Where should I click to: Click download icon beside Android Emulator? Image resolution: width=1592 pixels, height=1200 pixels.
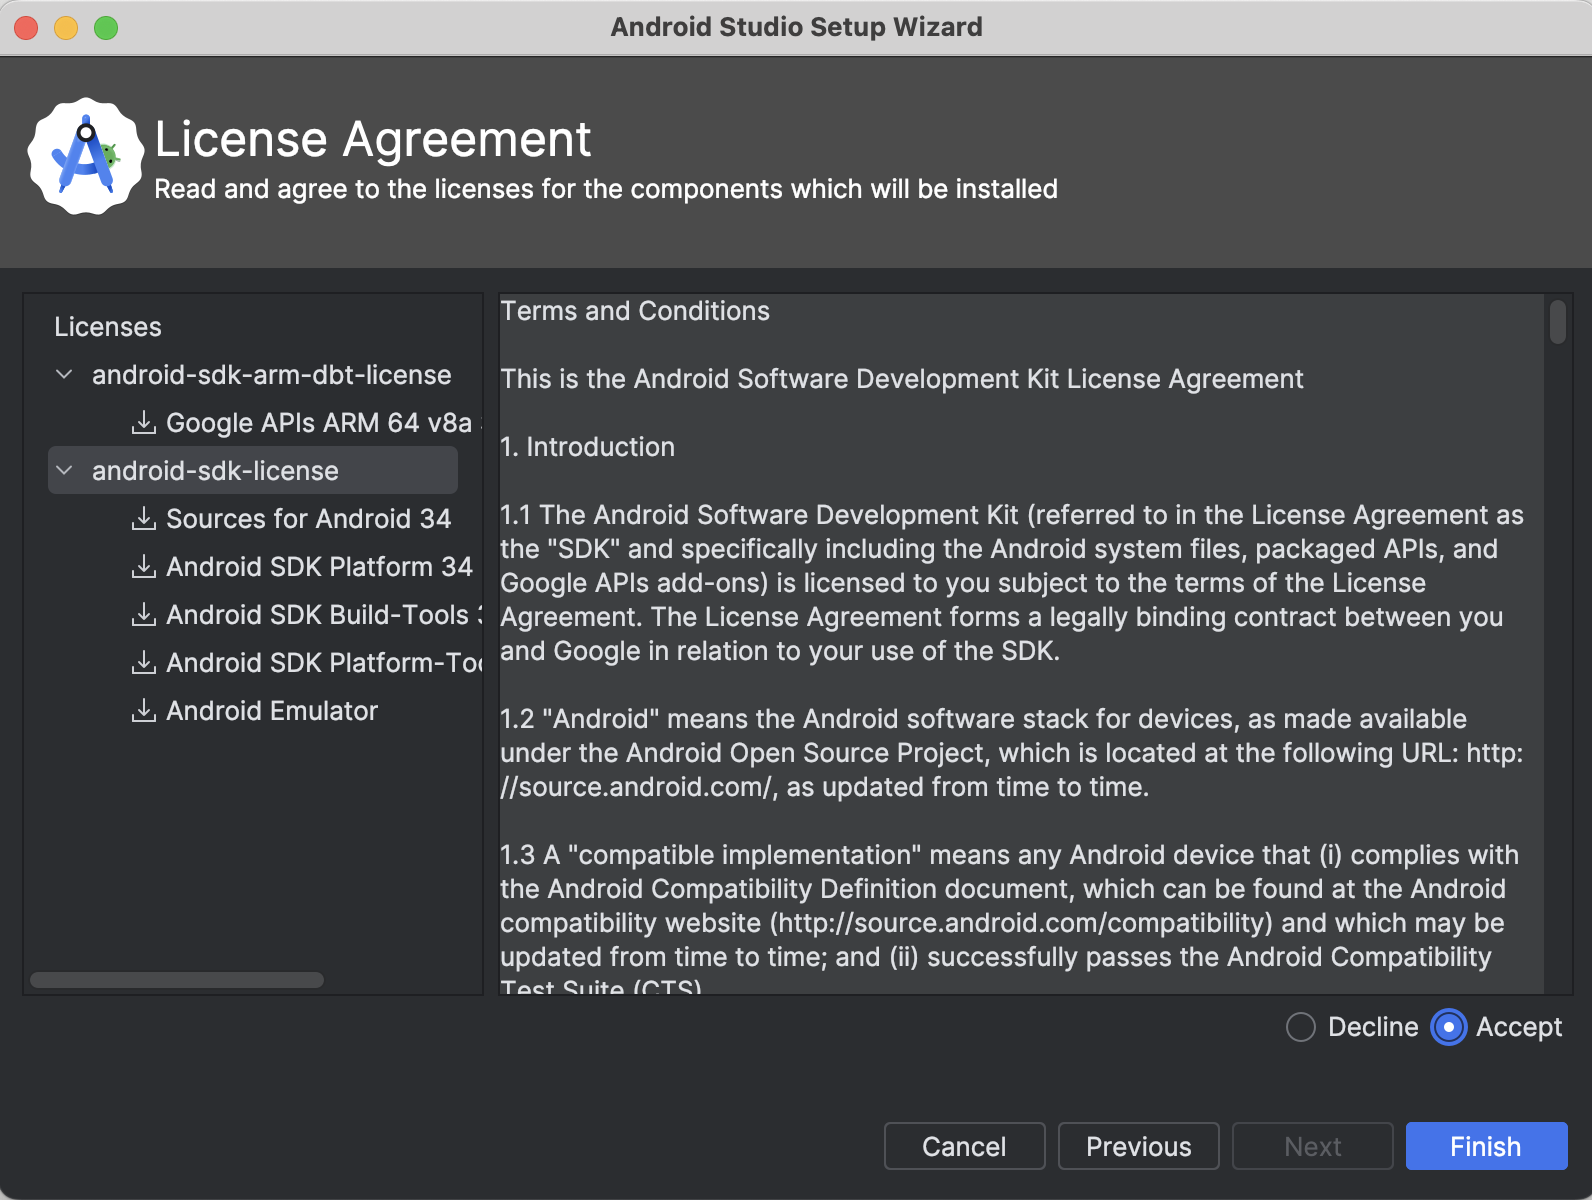pyautogui.click(x=144, y=710)
